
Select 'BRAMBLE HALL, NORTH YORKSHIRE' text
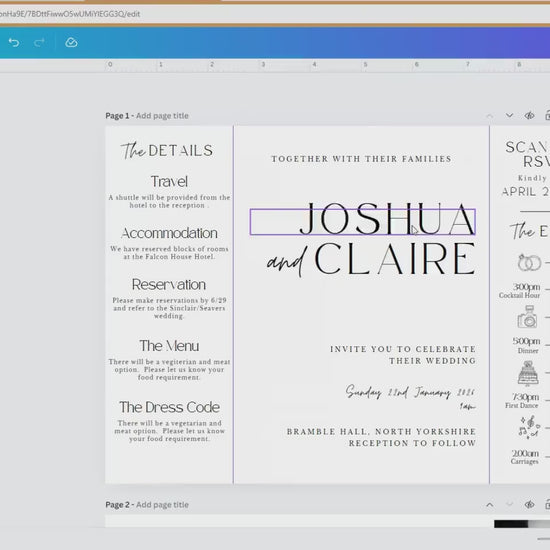click(381, 431)
